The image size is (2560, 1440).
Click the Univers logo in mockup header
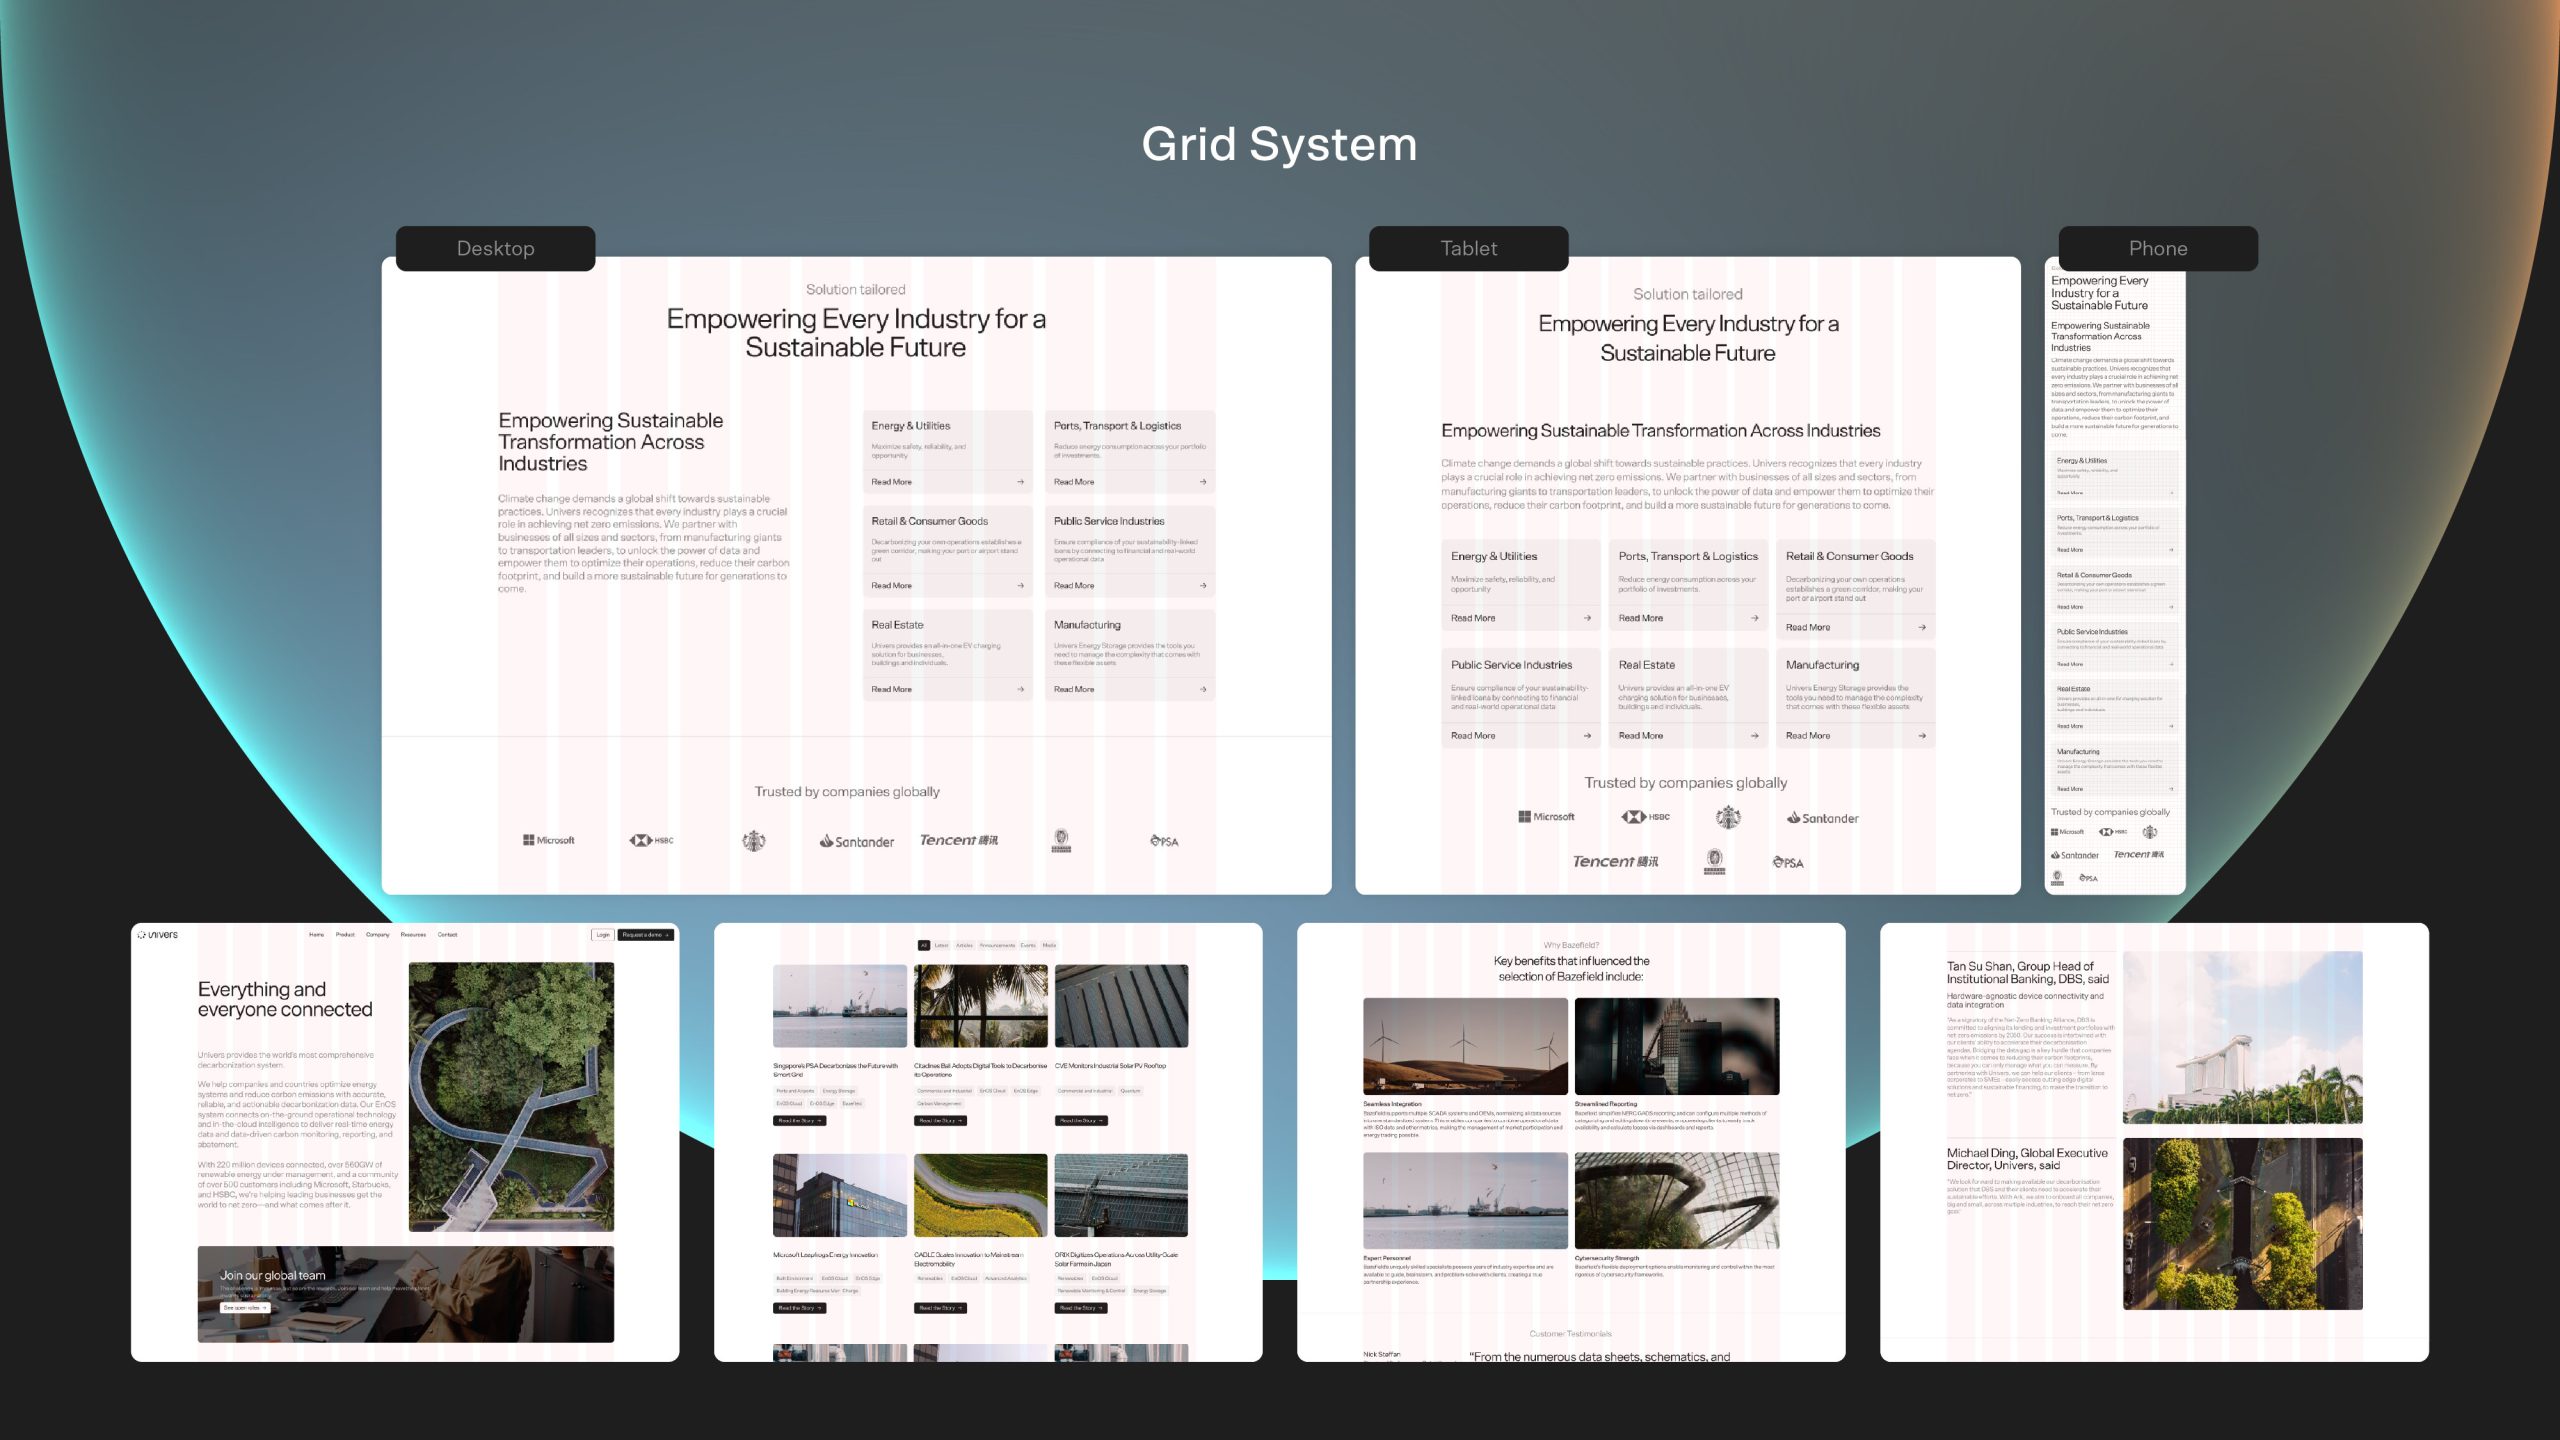[x=158, y=935]
